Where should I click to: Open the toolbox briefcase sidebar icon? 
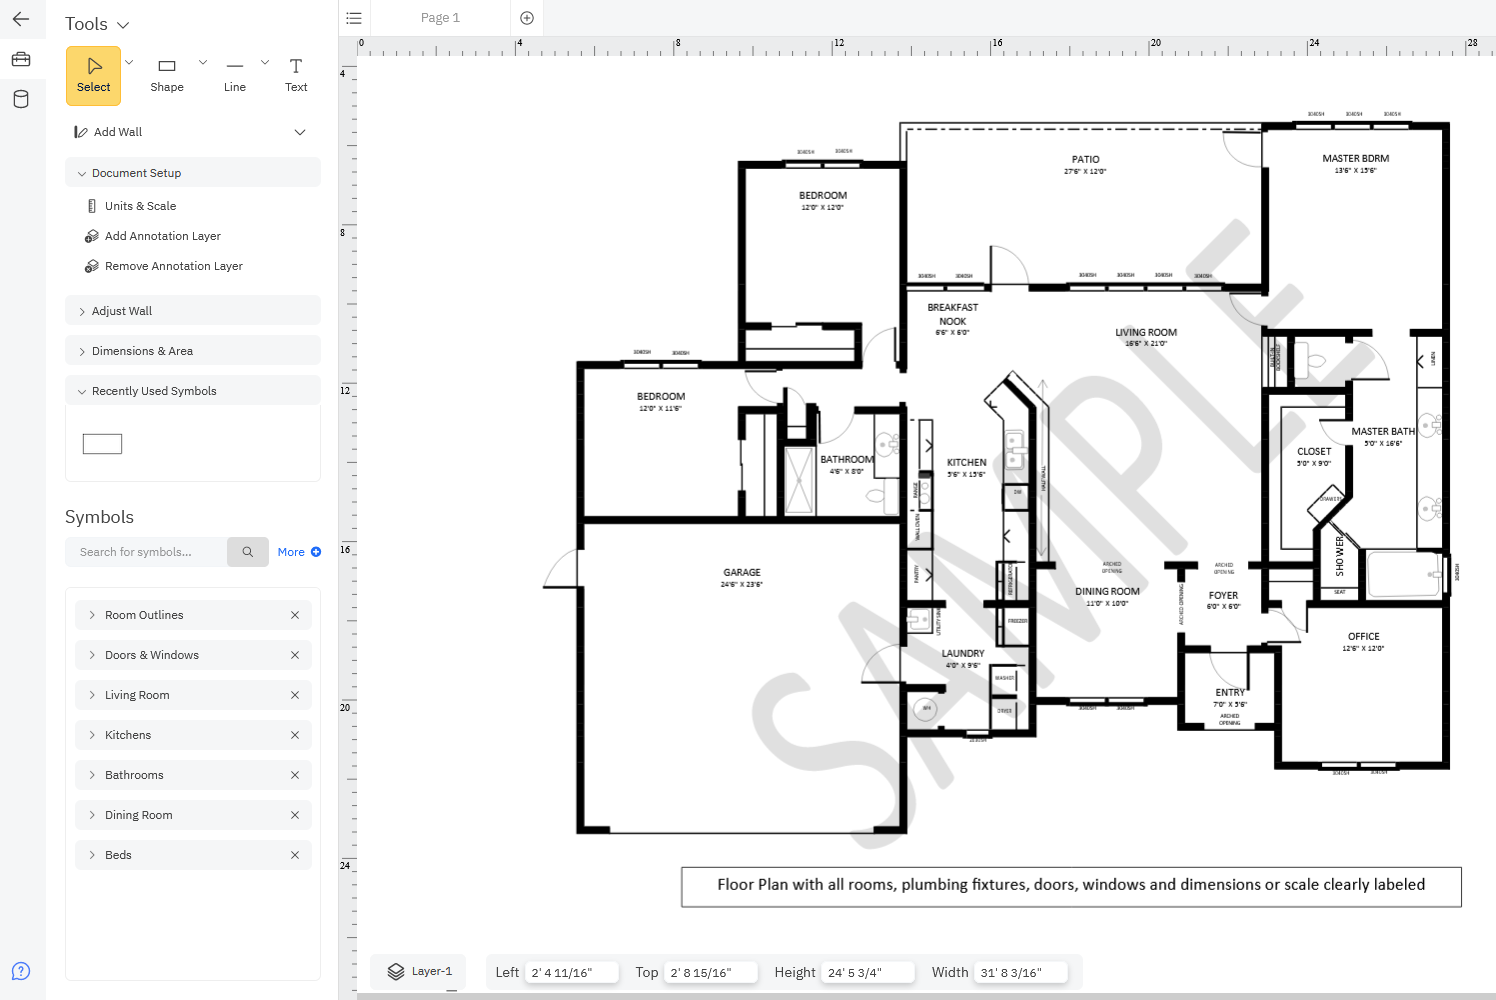click(21, 60)
